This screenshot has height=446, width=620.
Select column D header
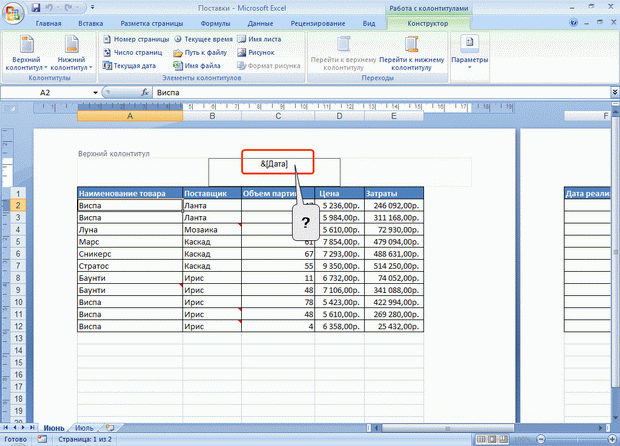[339, 116]
